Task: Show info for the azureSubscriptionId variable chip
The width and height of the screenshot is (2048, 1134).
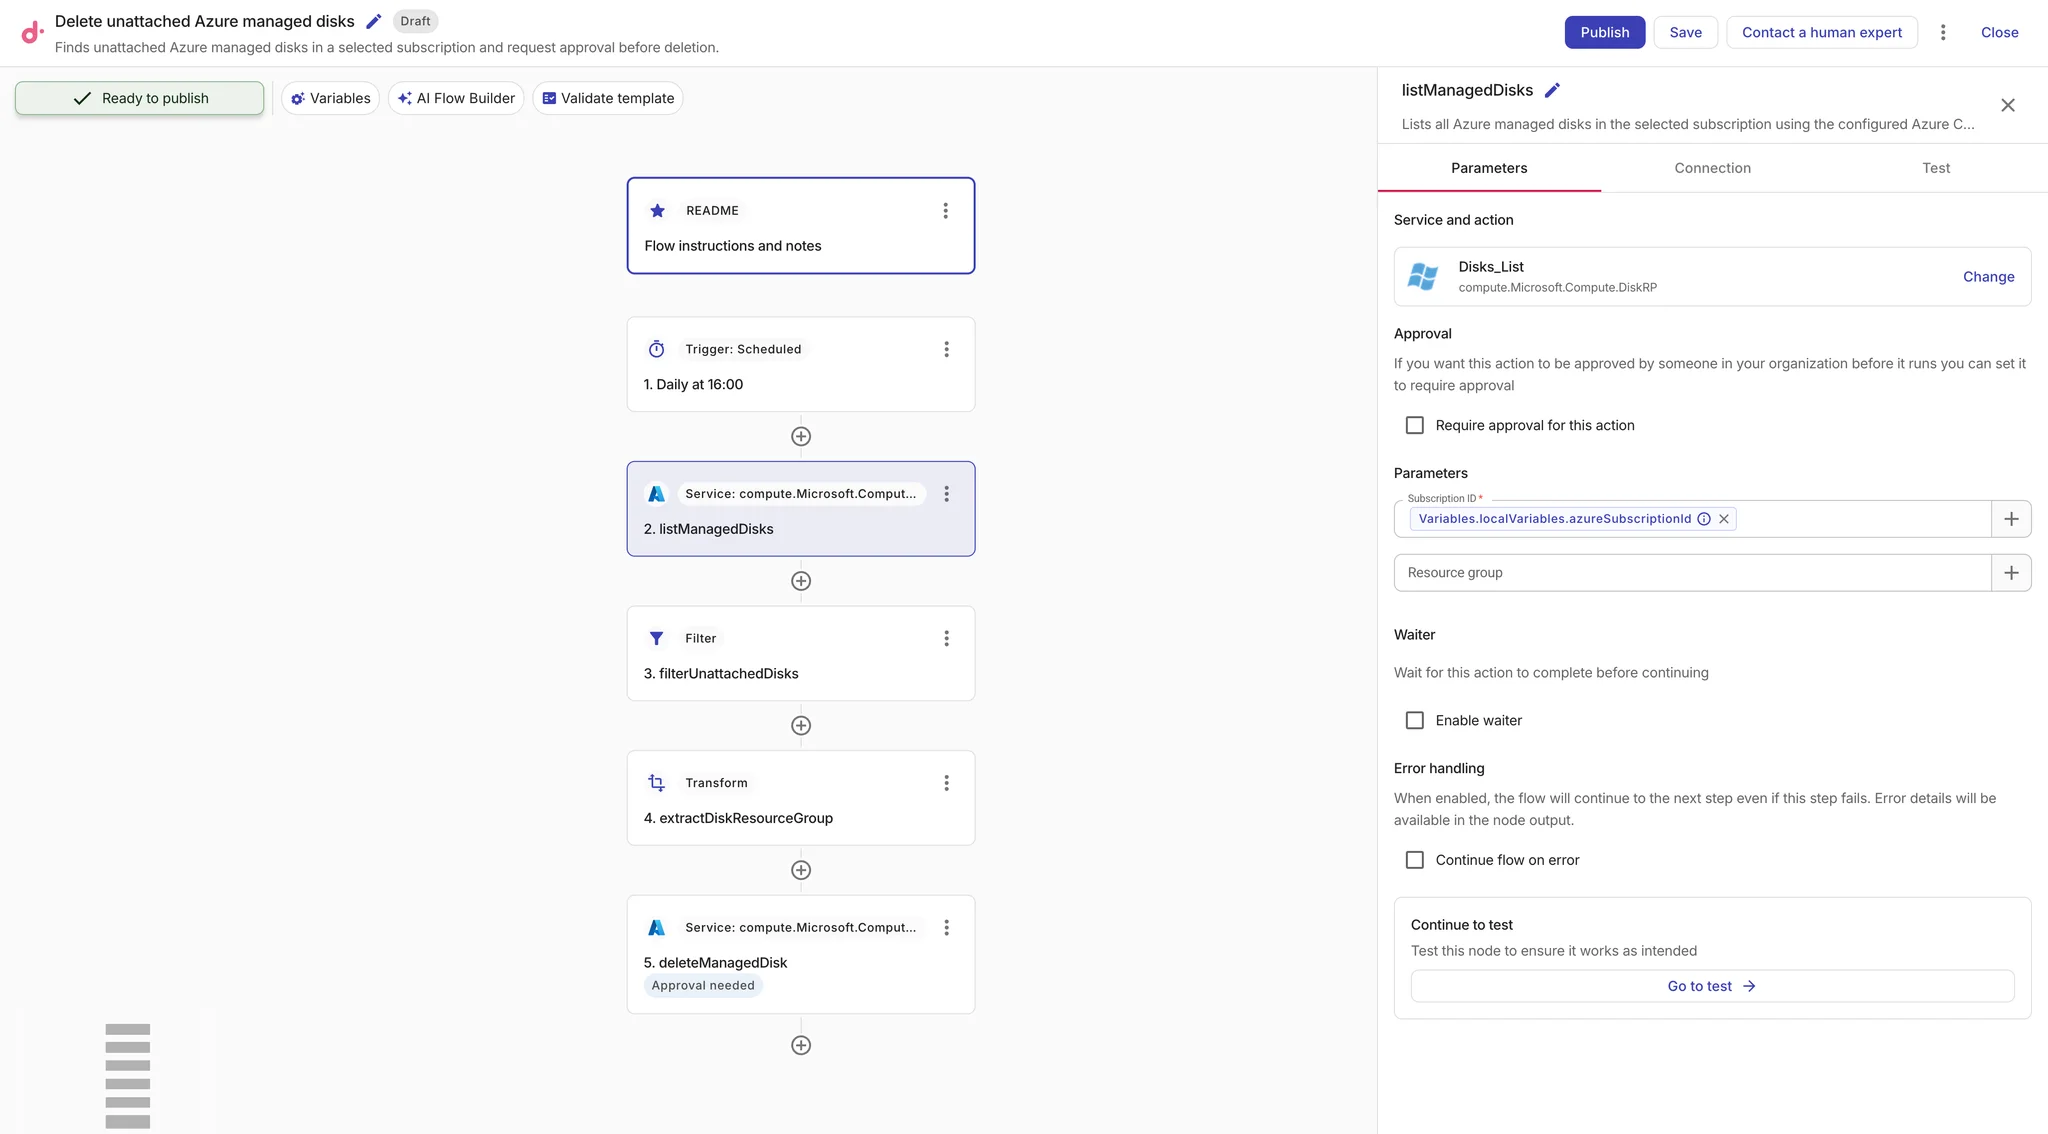Action: point(1704,519)
